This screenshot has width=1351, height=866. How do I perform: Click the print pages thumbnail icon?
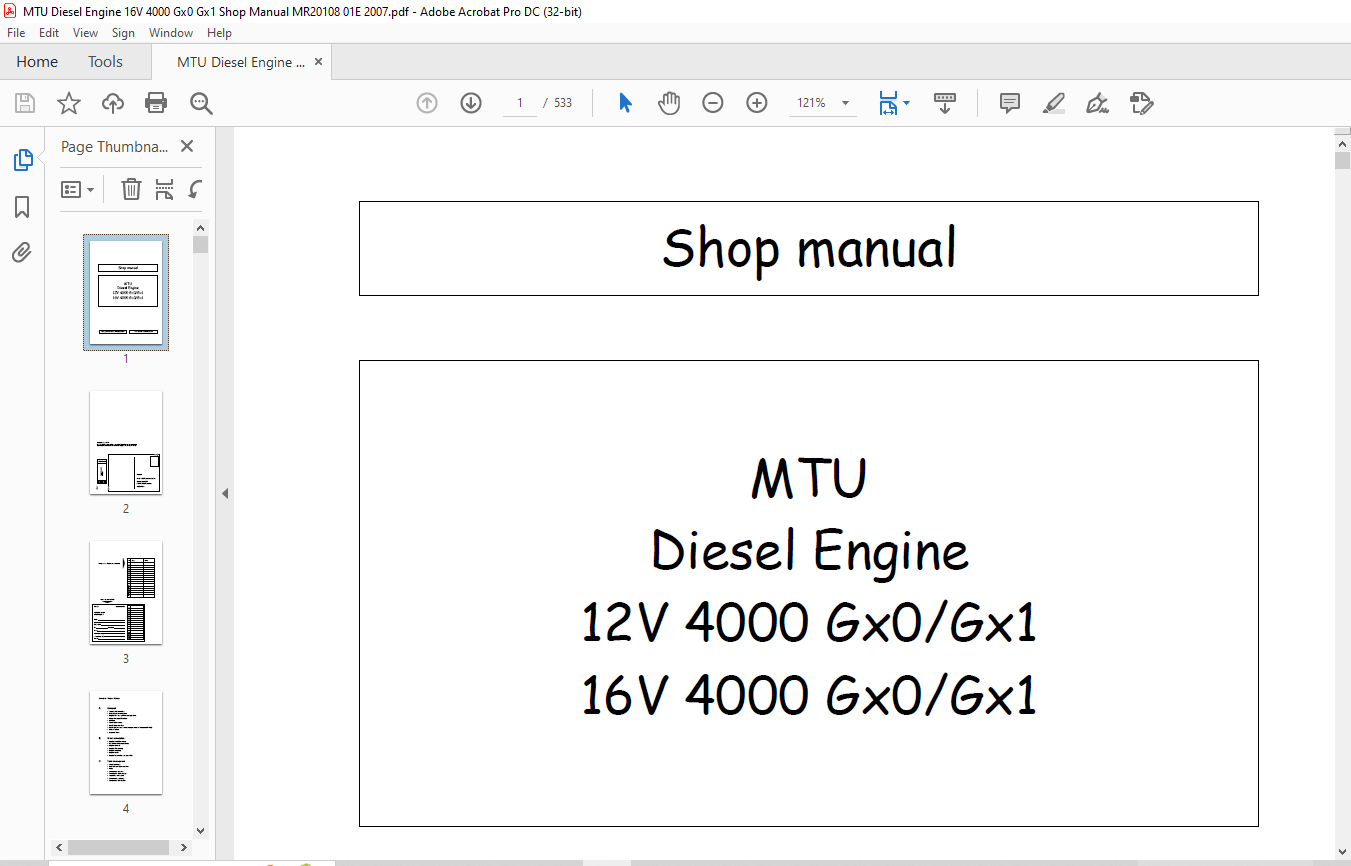point(165,189)
